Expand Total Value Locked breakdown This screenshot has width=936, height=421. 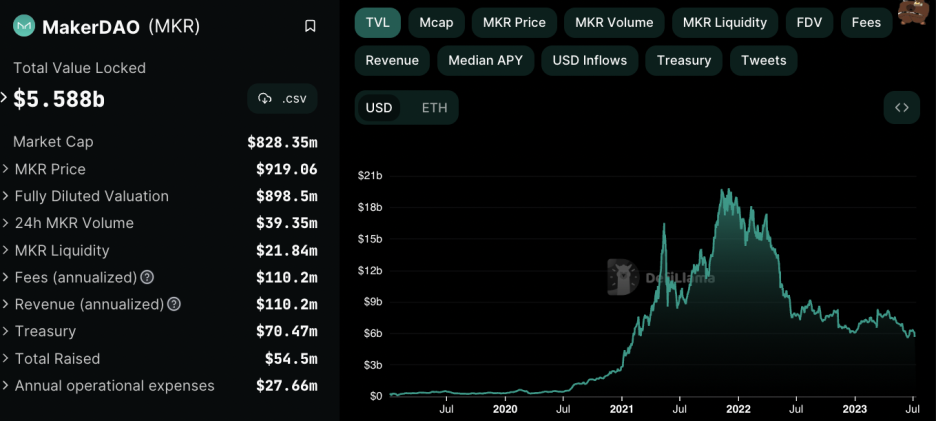(5, 99)
